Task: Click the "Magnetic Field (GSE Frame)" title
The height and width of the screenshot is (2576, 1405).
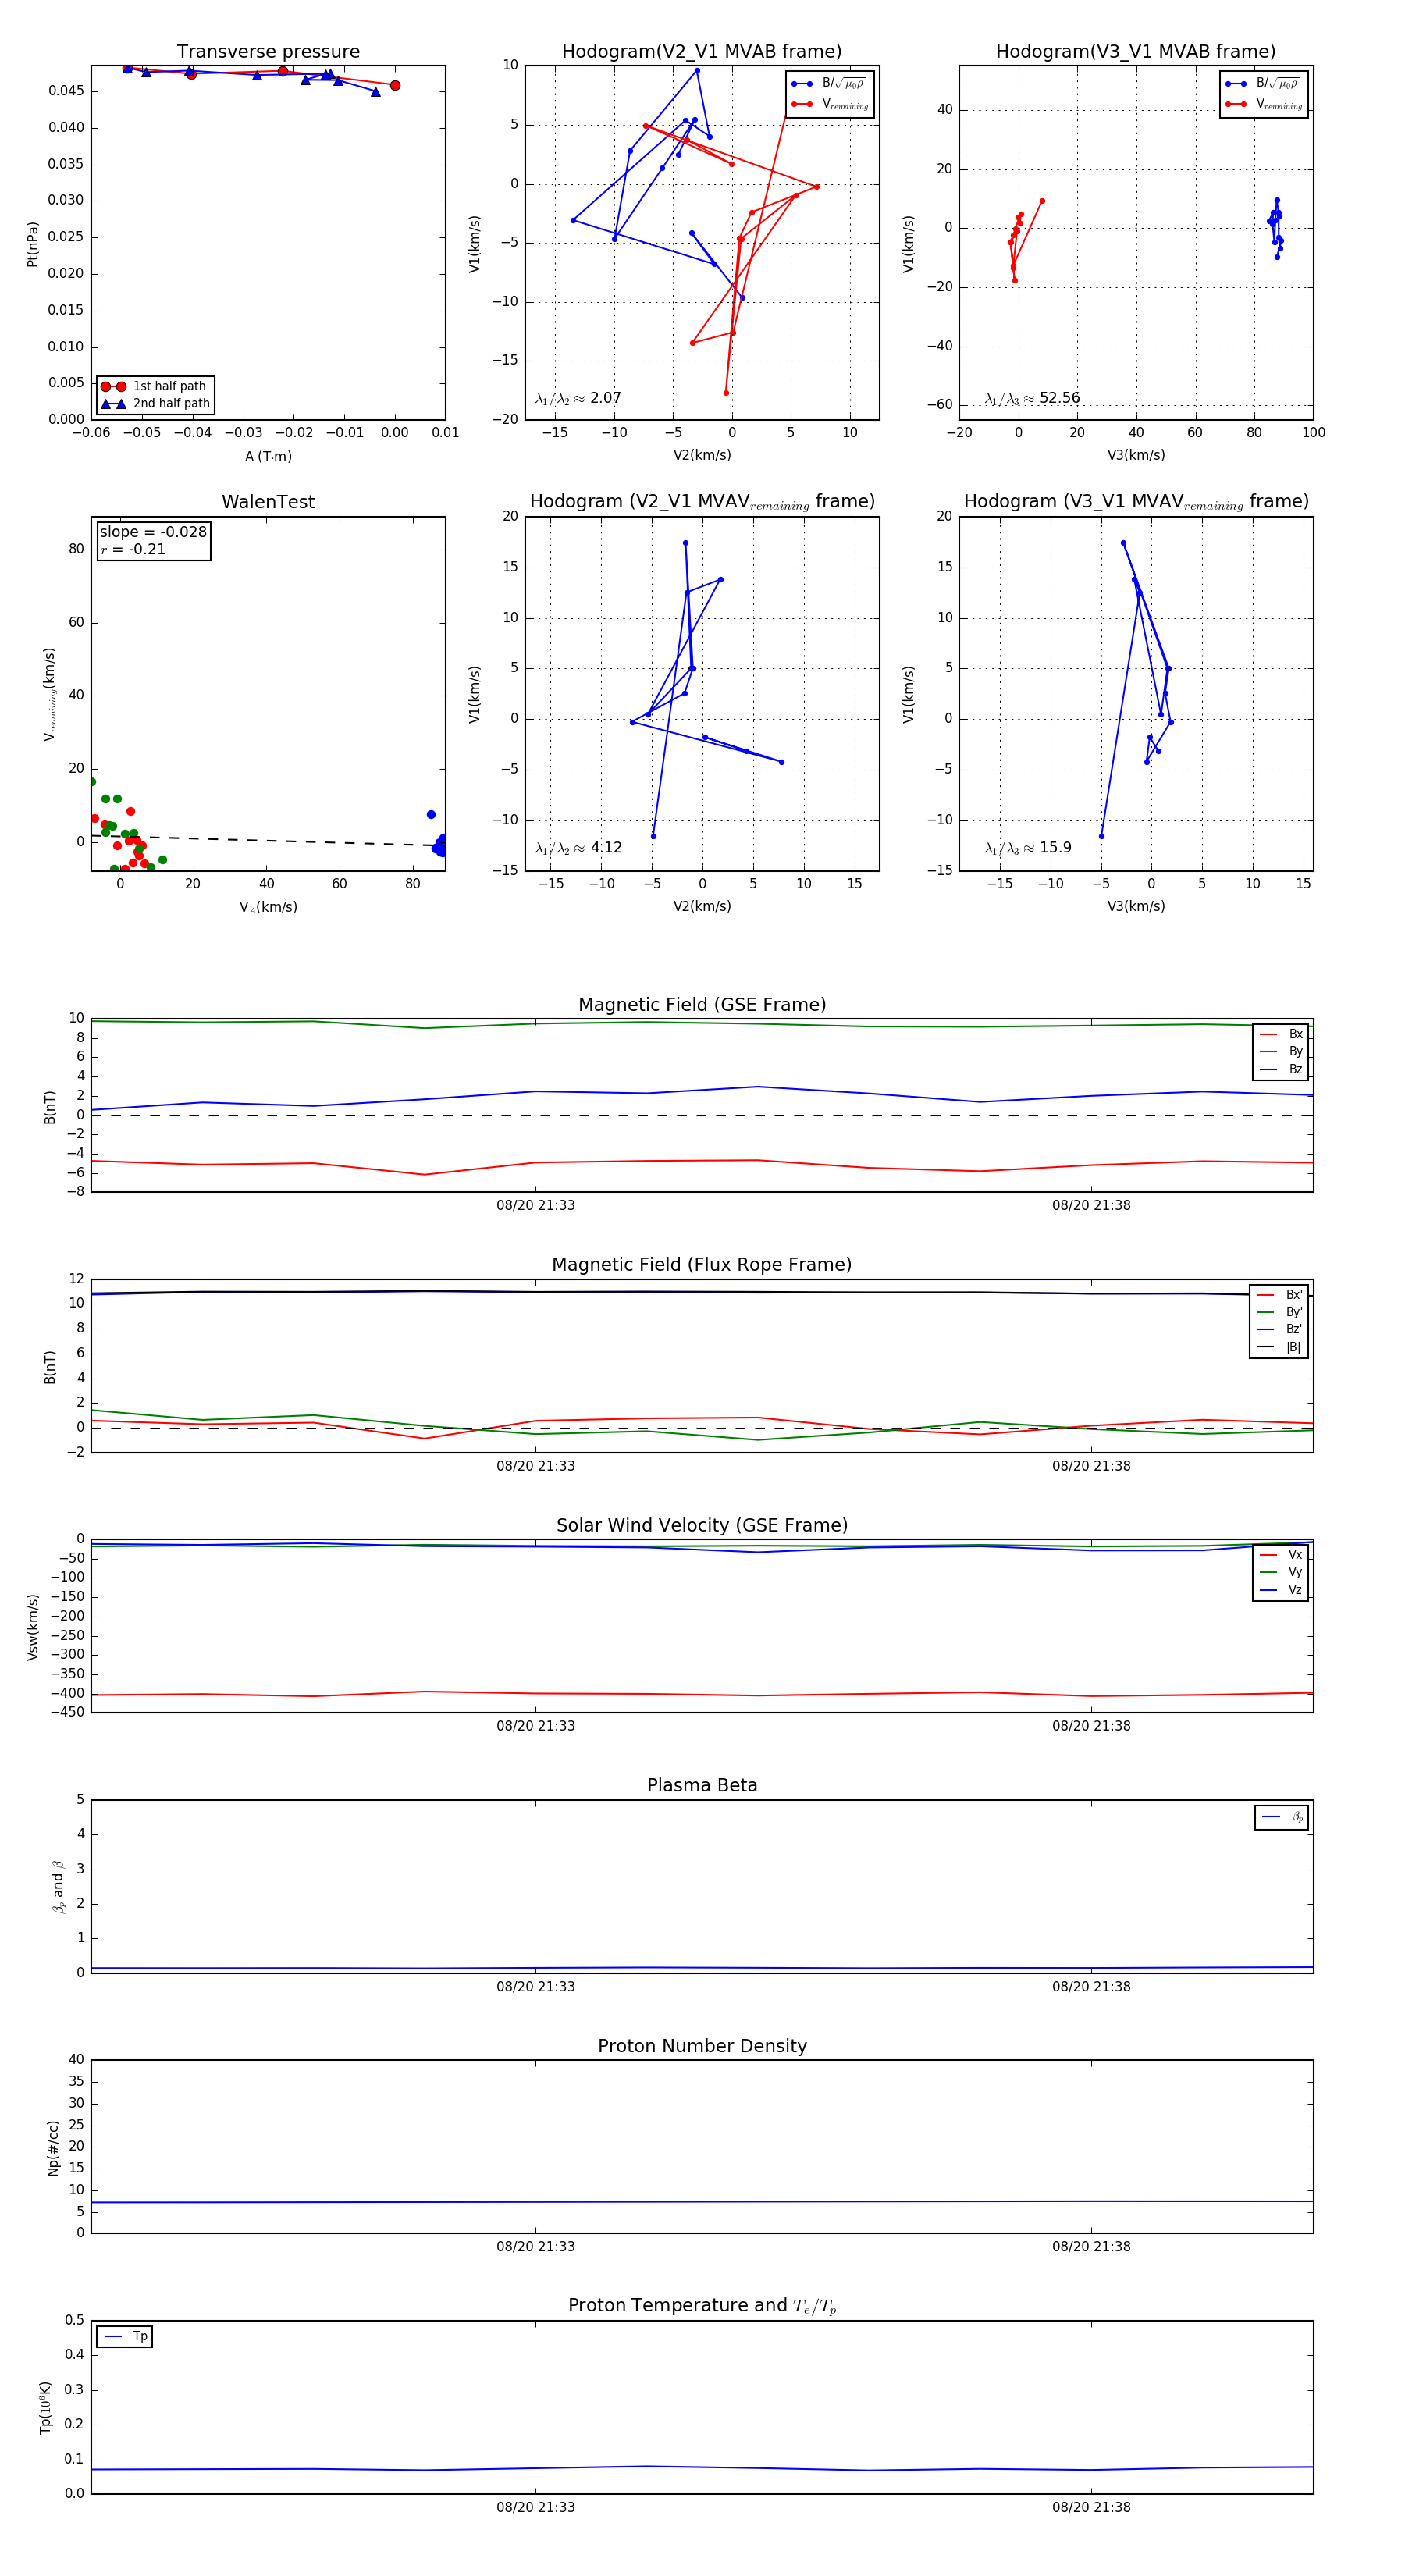Action: [702, 1005]
